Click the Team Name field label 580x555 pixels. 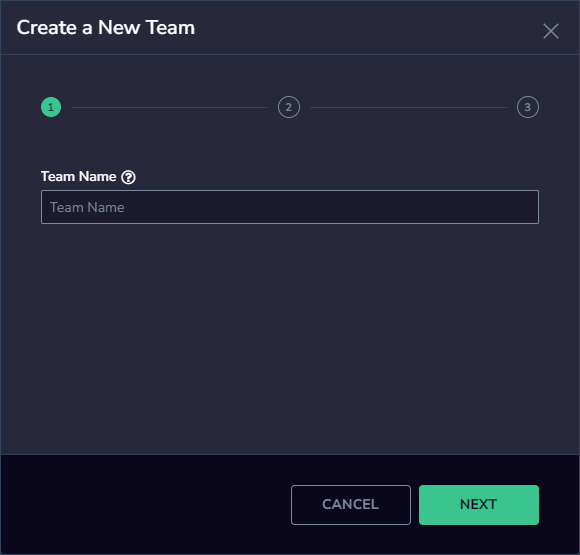tap(78, 176)
